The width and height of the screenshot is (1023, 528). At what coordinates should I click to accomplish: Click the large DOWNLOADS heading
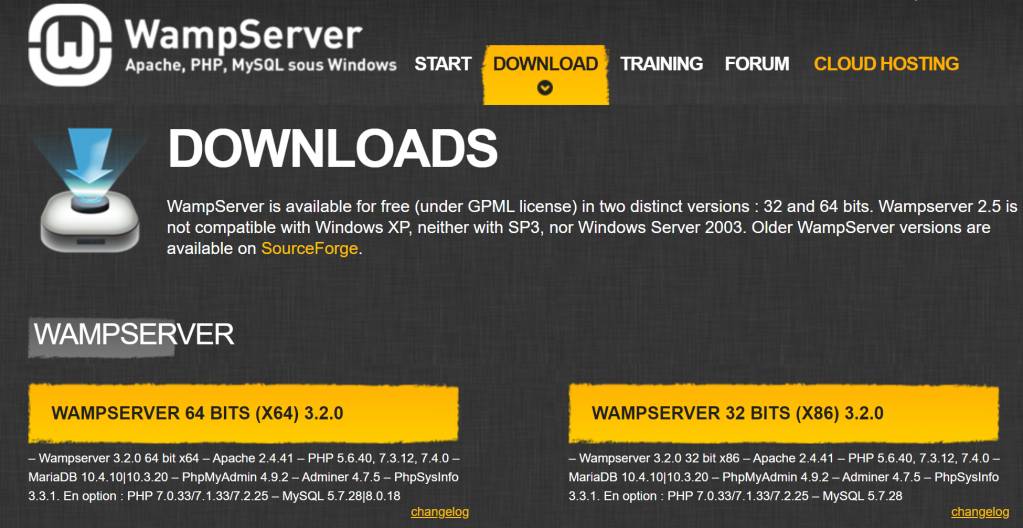332,149
